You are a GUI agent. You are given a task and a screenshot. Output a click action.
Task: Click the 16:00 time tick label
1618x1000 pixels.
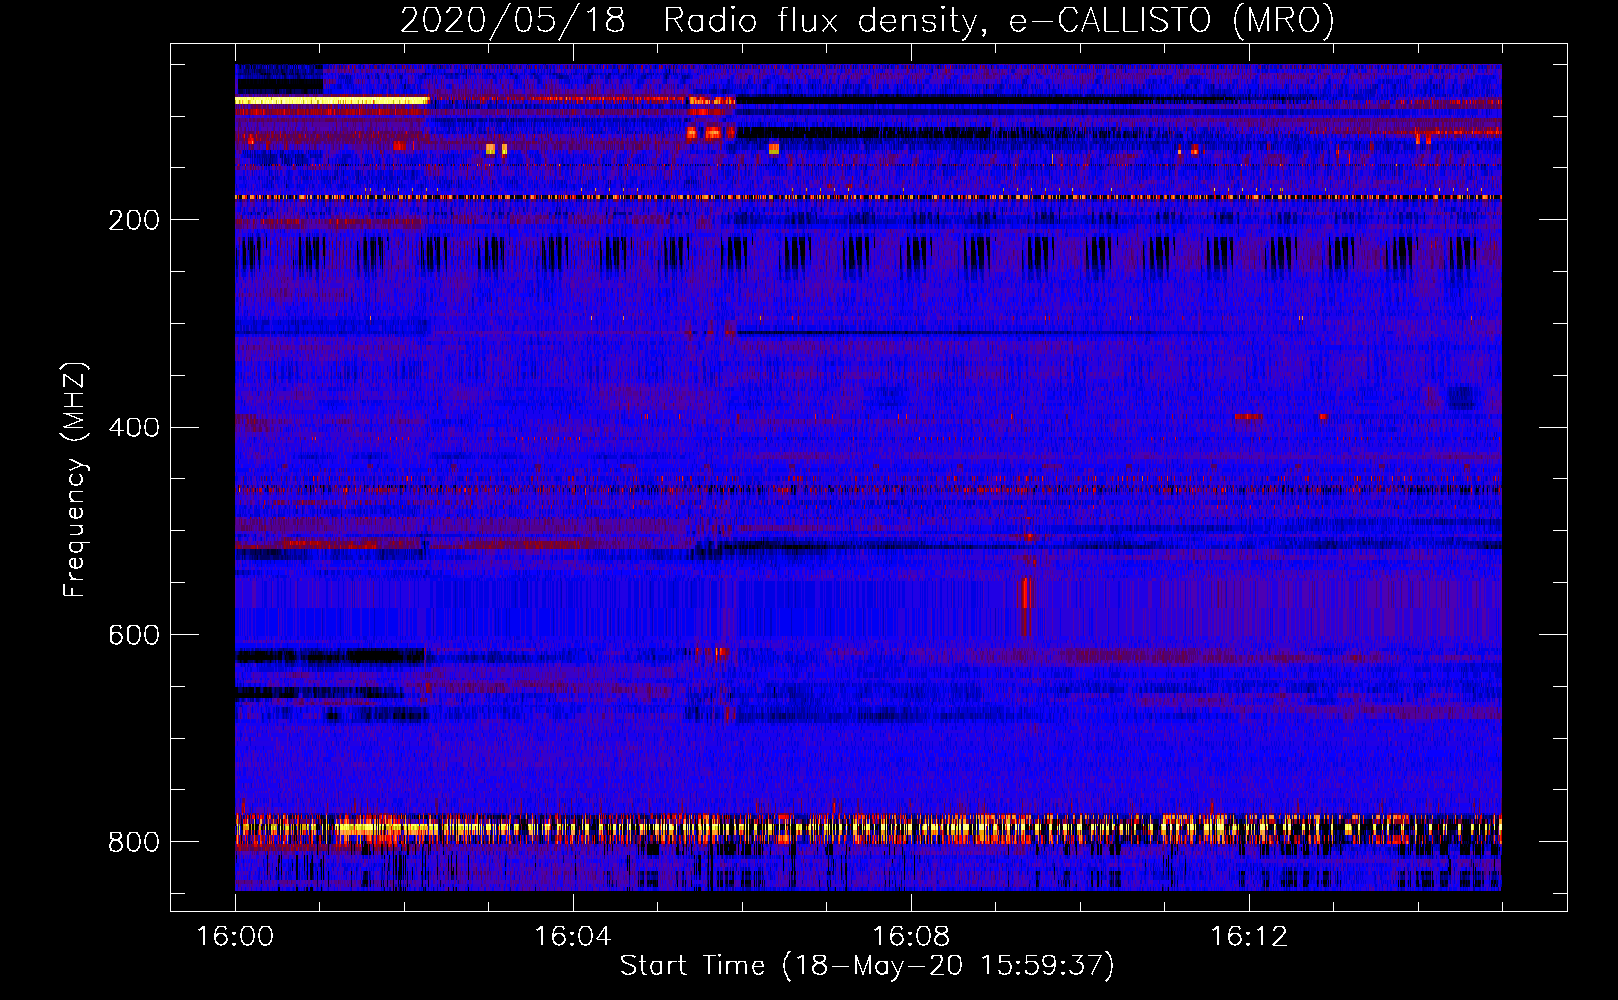(235, 937)
